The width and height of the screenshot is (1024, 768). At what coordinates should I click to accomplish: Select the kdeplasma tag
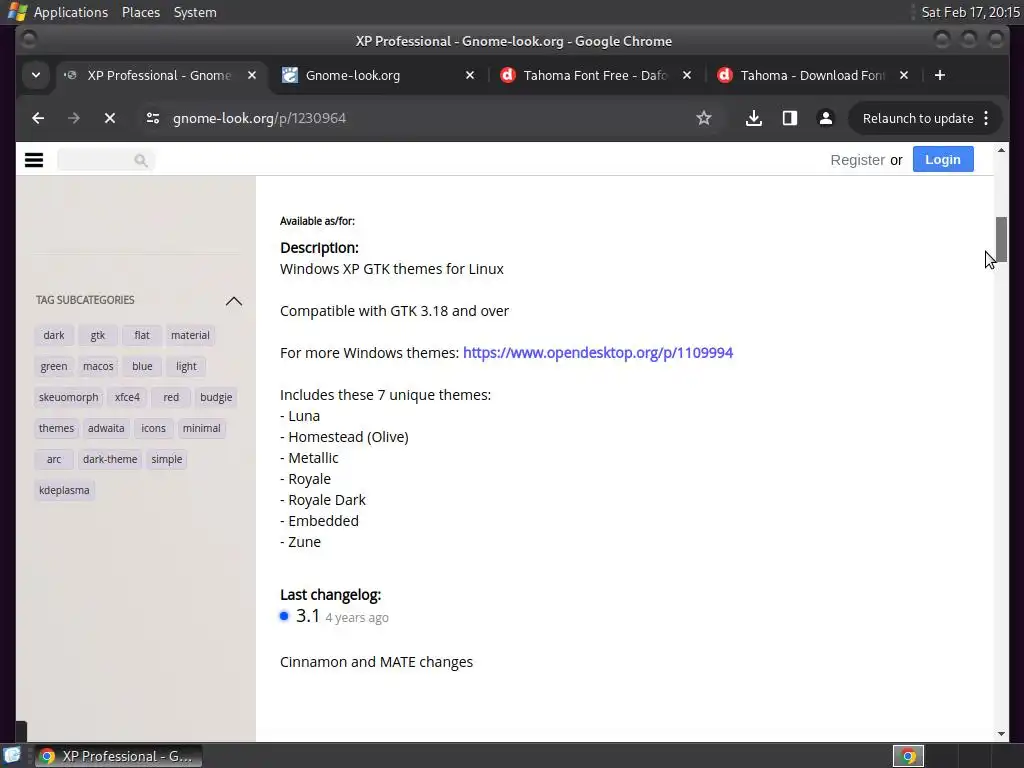pos(64,490)
